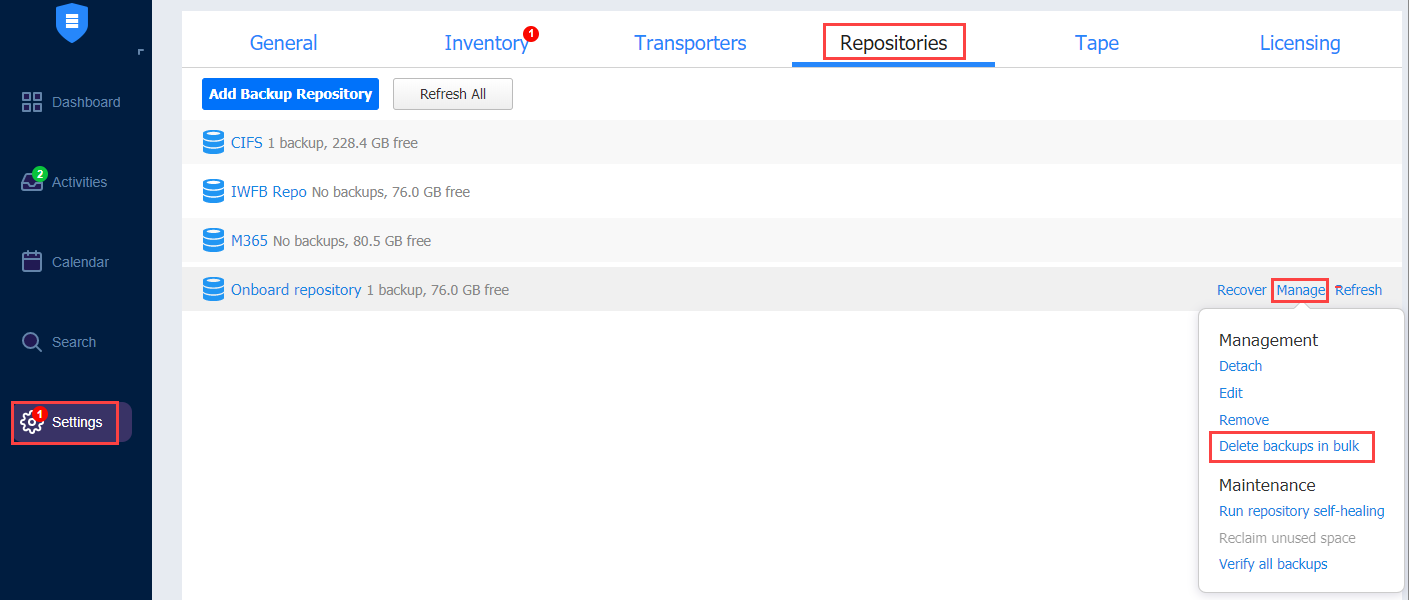Open the Calendar icon in the sidebar
Image resolution: width=1409 pixels, height=600 pixels.
[32, 262]
